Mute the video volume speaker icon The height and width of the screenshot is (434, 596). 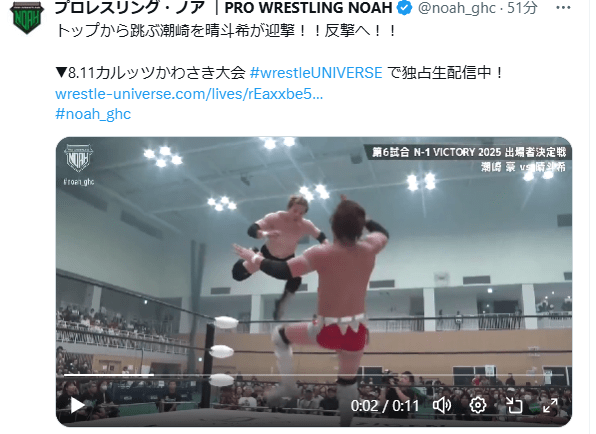pyautogui.click(x=442, y=405)
